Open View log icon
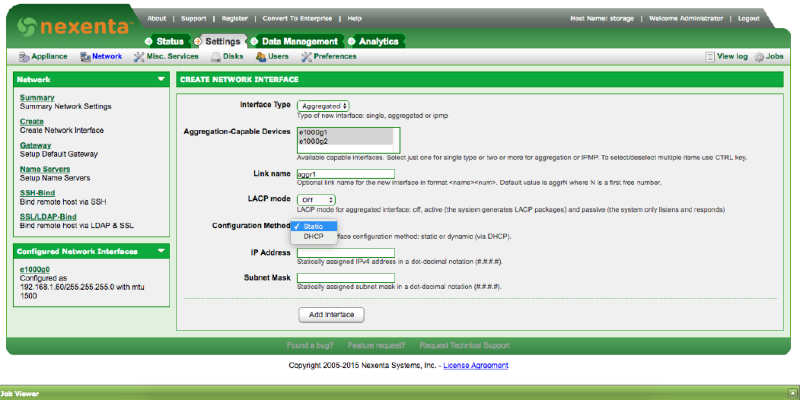 (710, 57)
